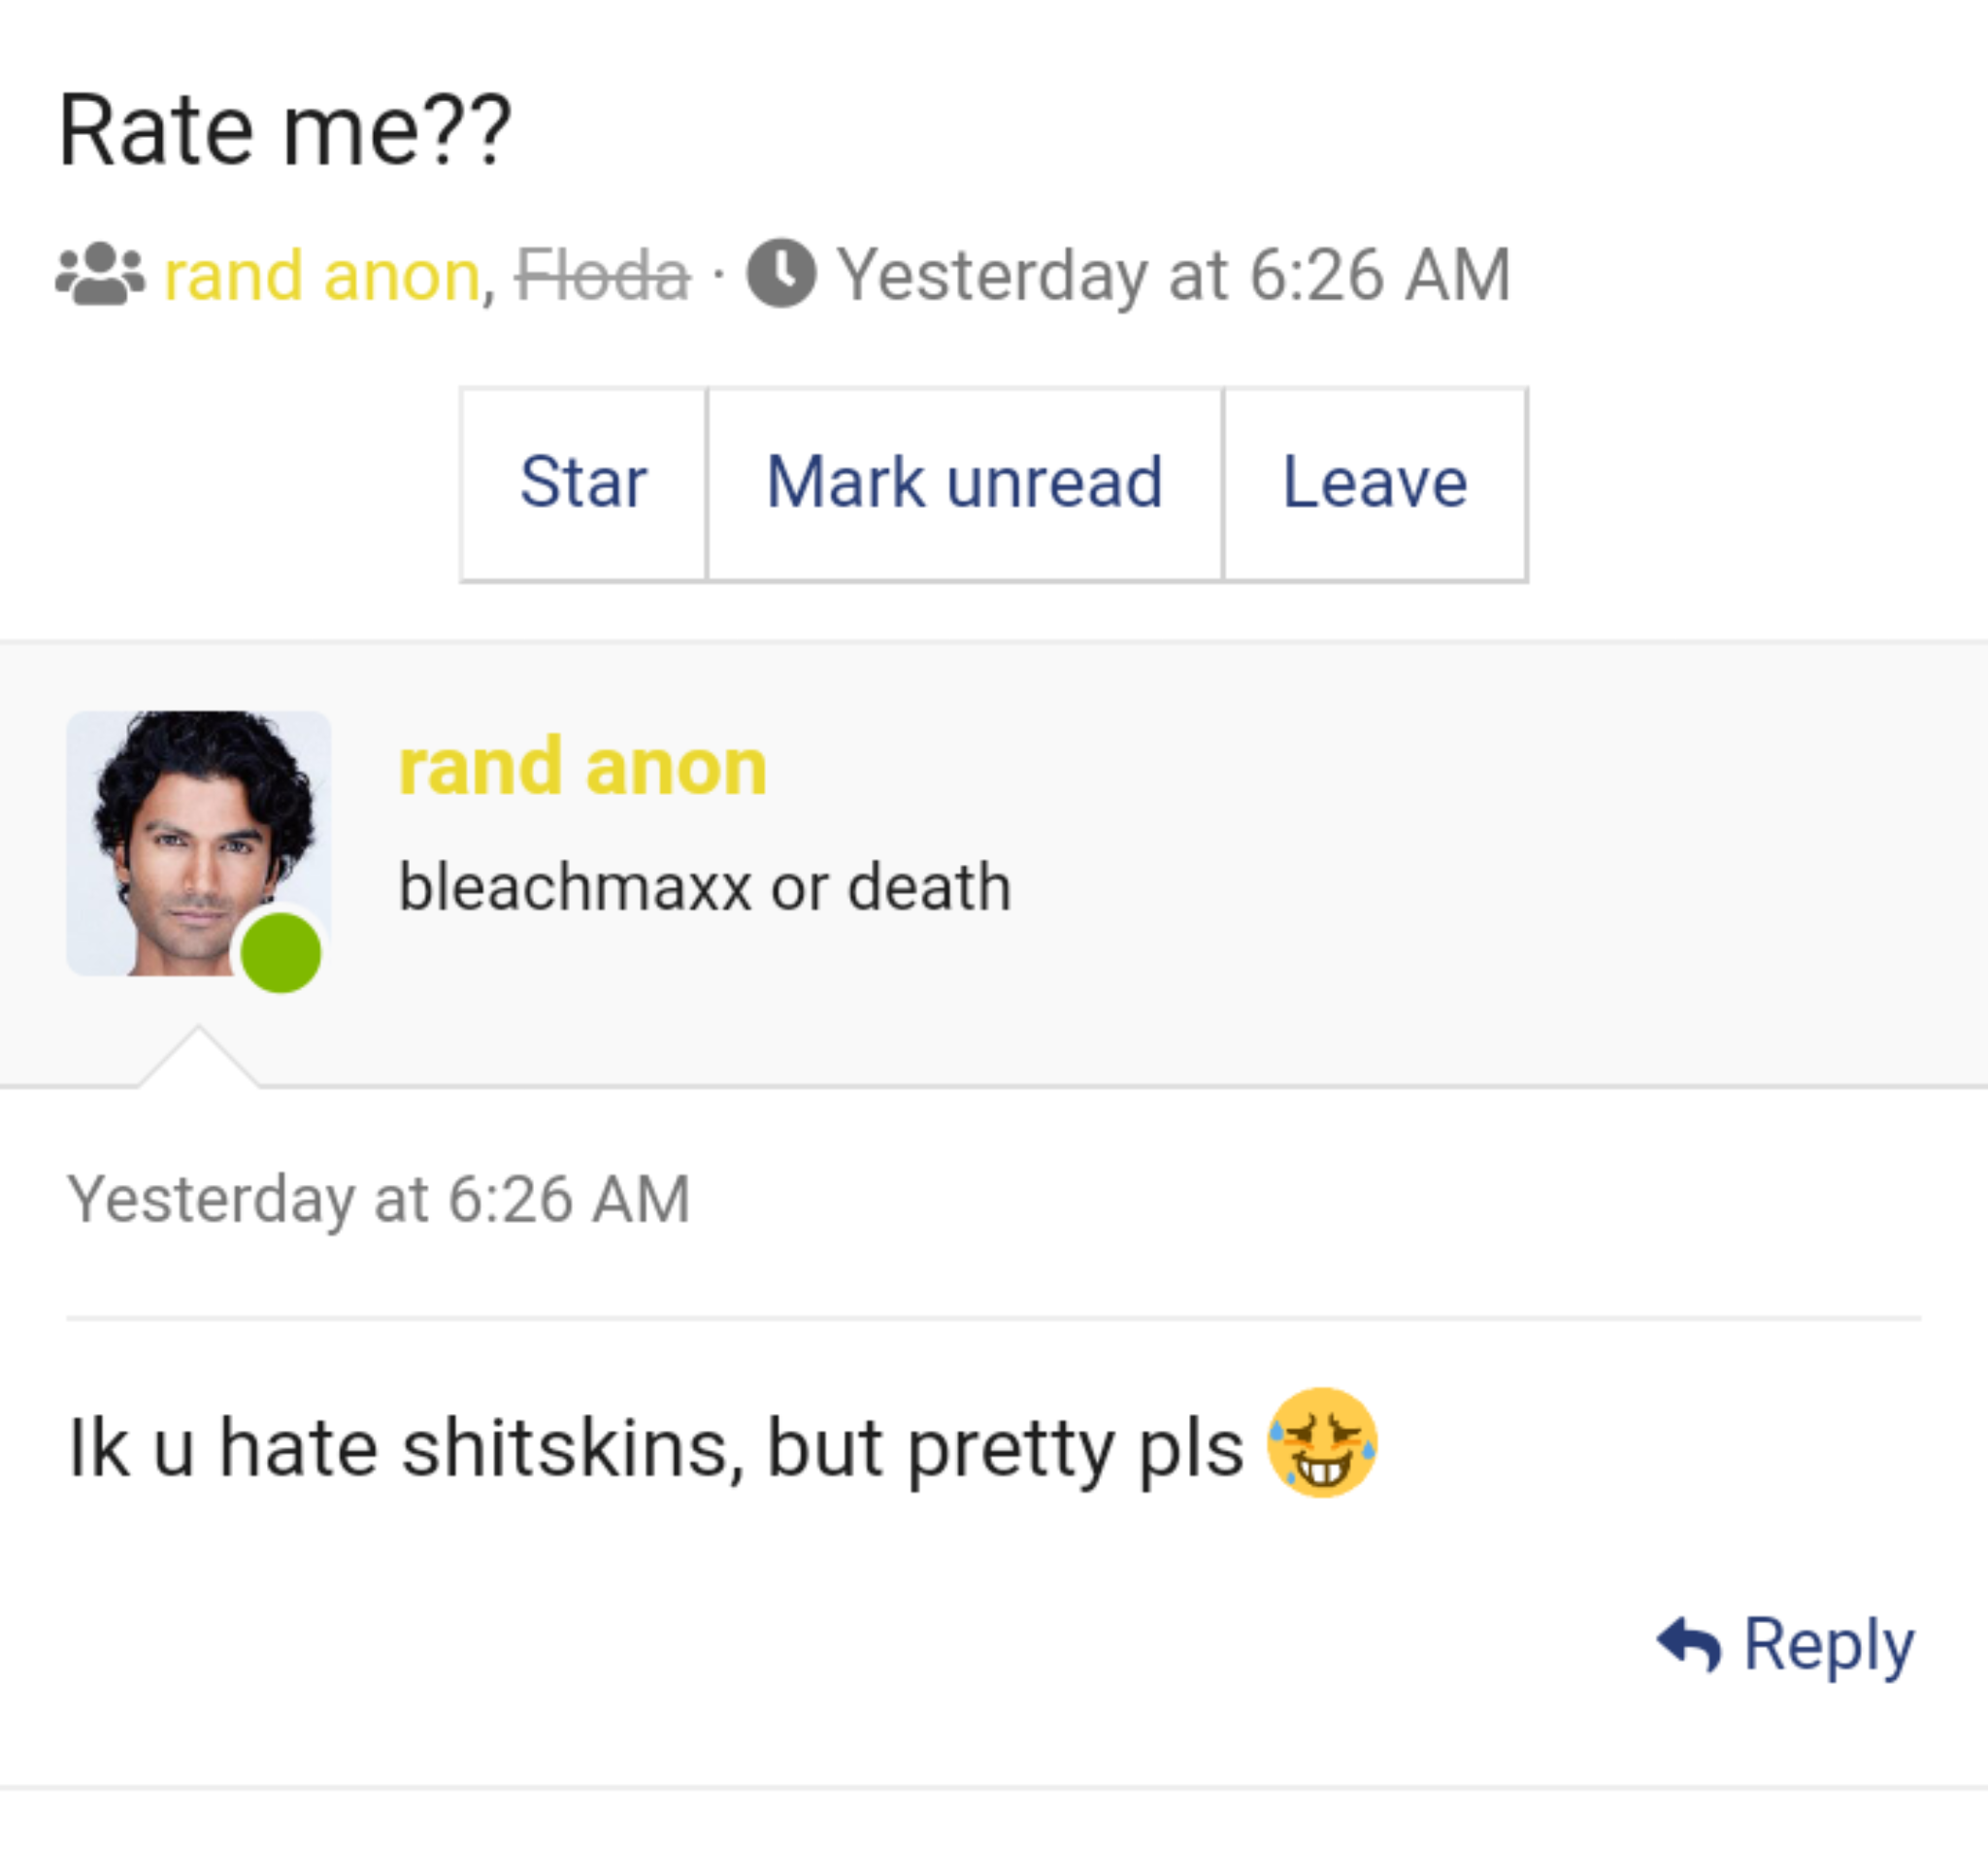Click the "bleachmaxx or death" user title
This screenshot has width=1988, height=1851.
click(x=705, y=887)
